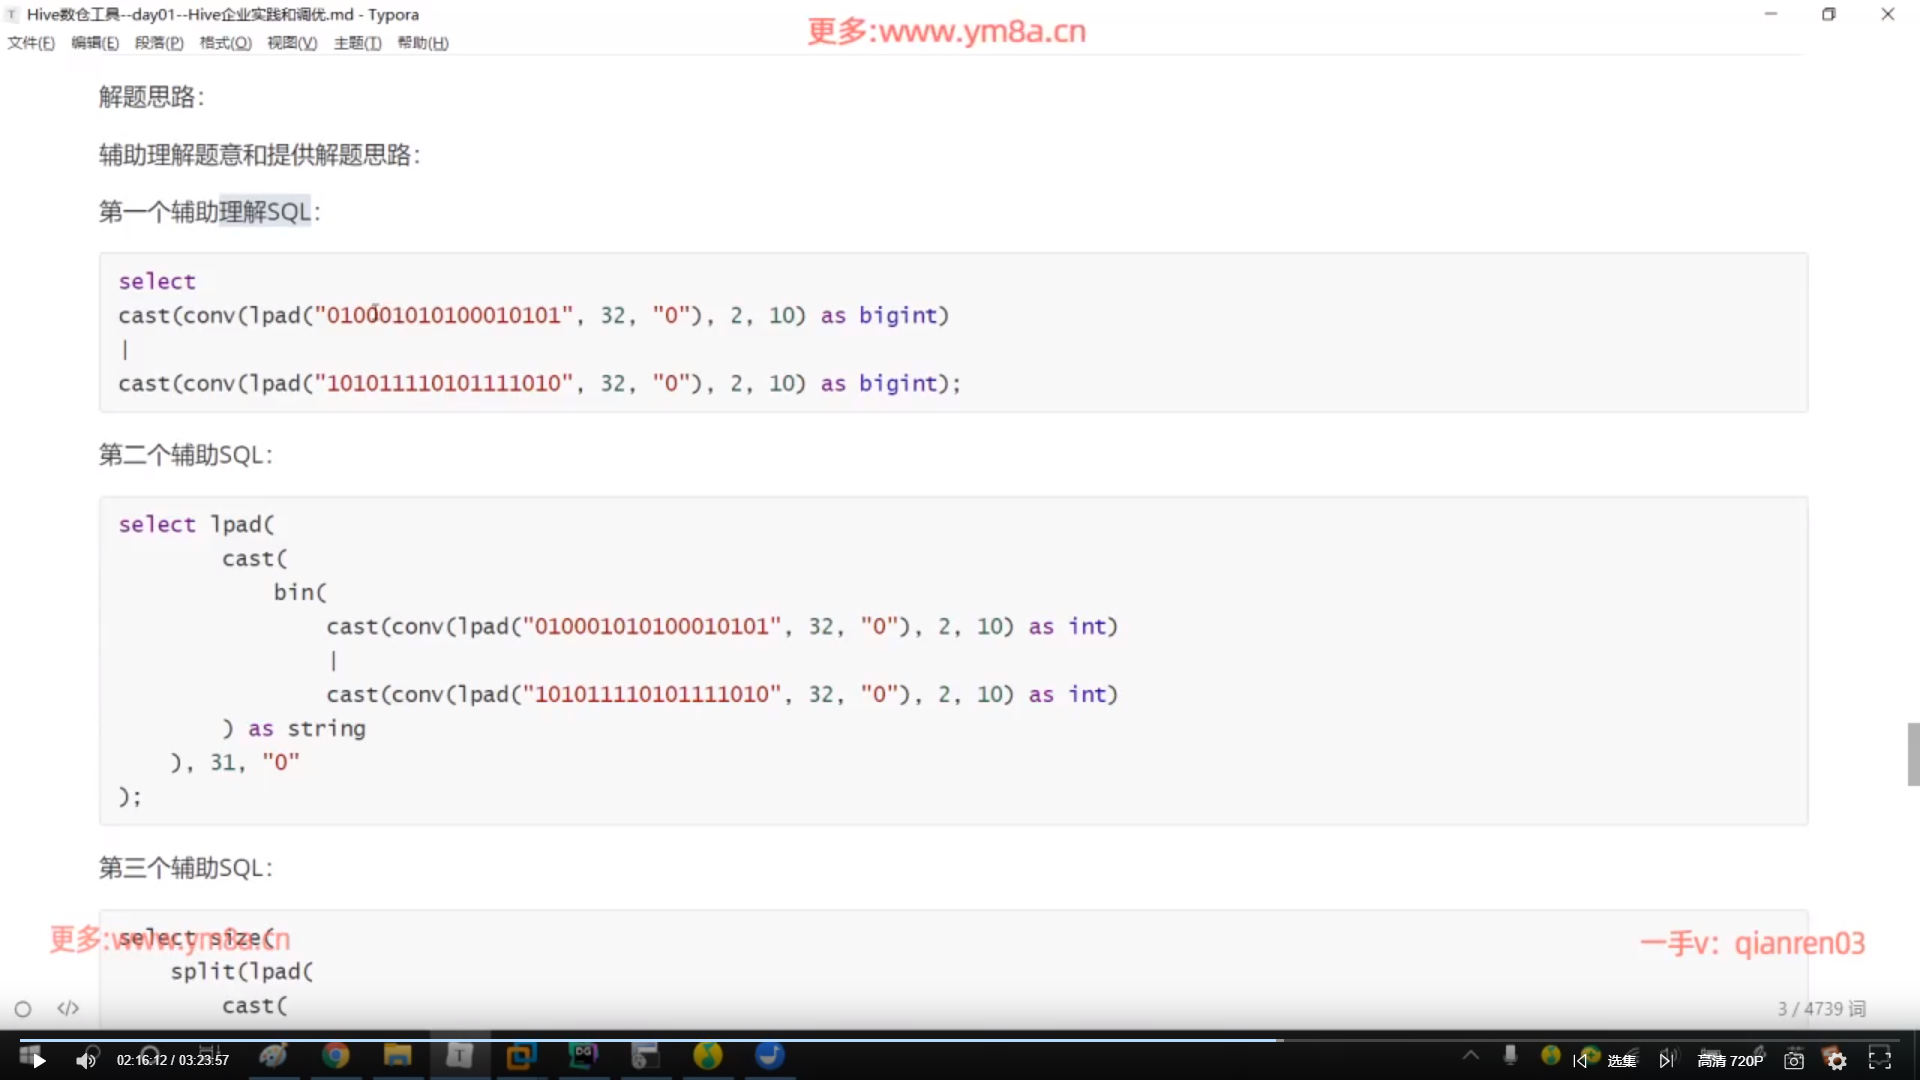Skip to the previous video
Viewport: 1920px width, 1080px height.
1580,1060
